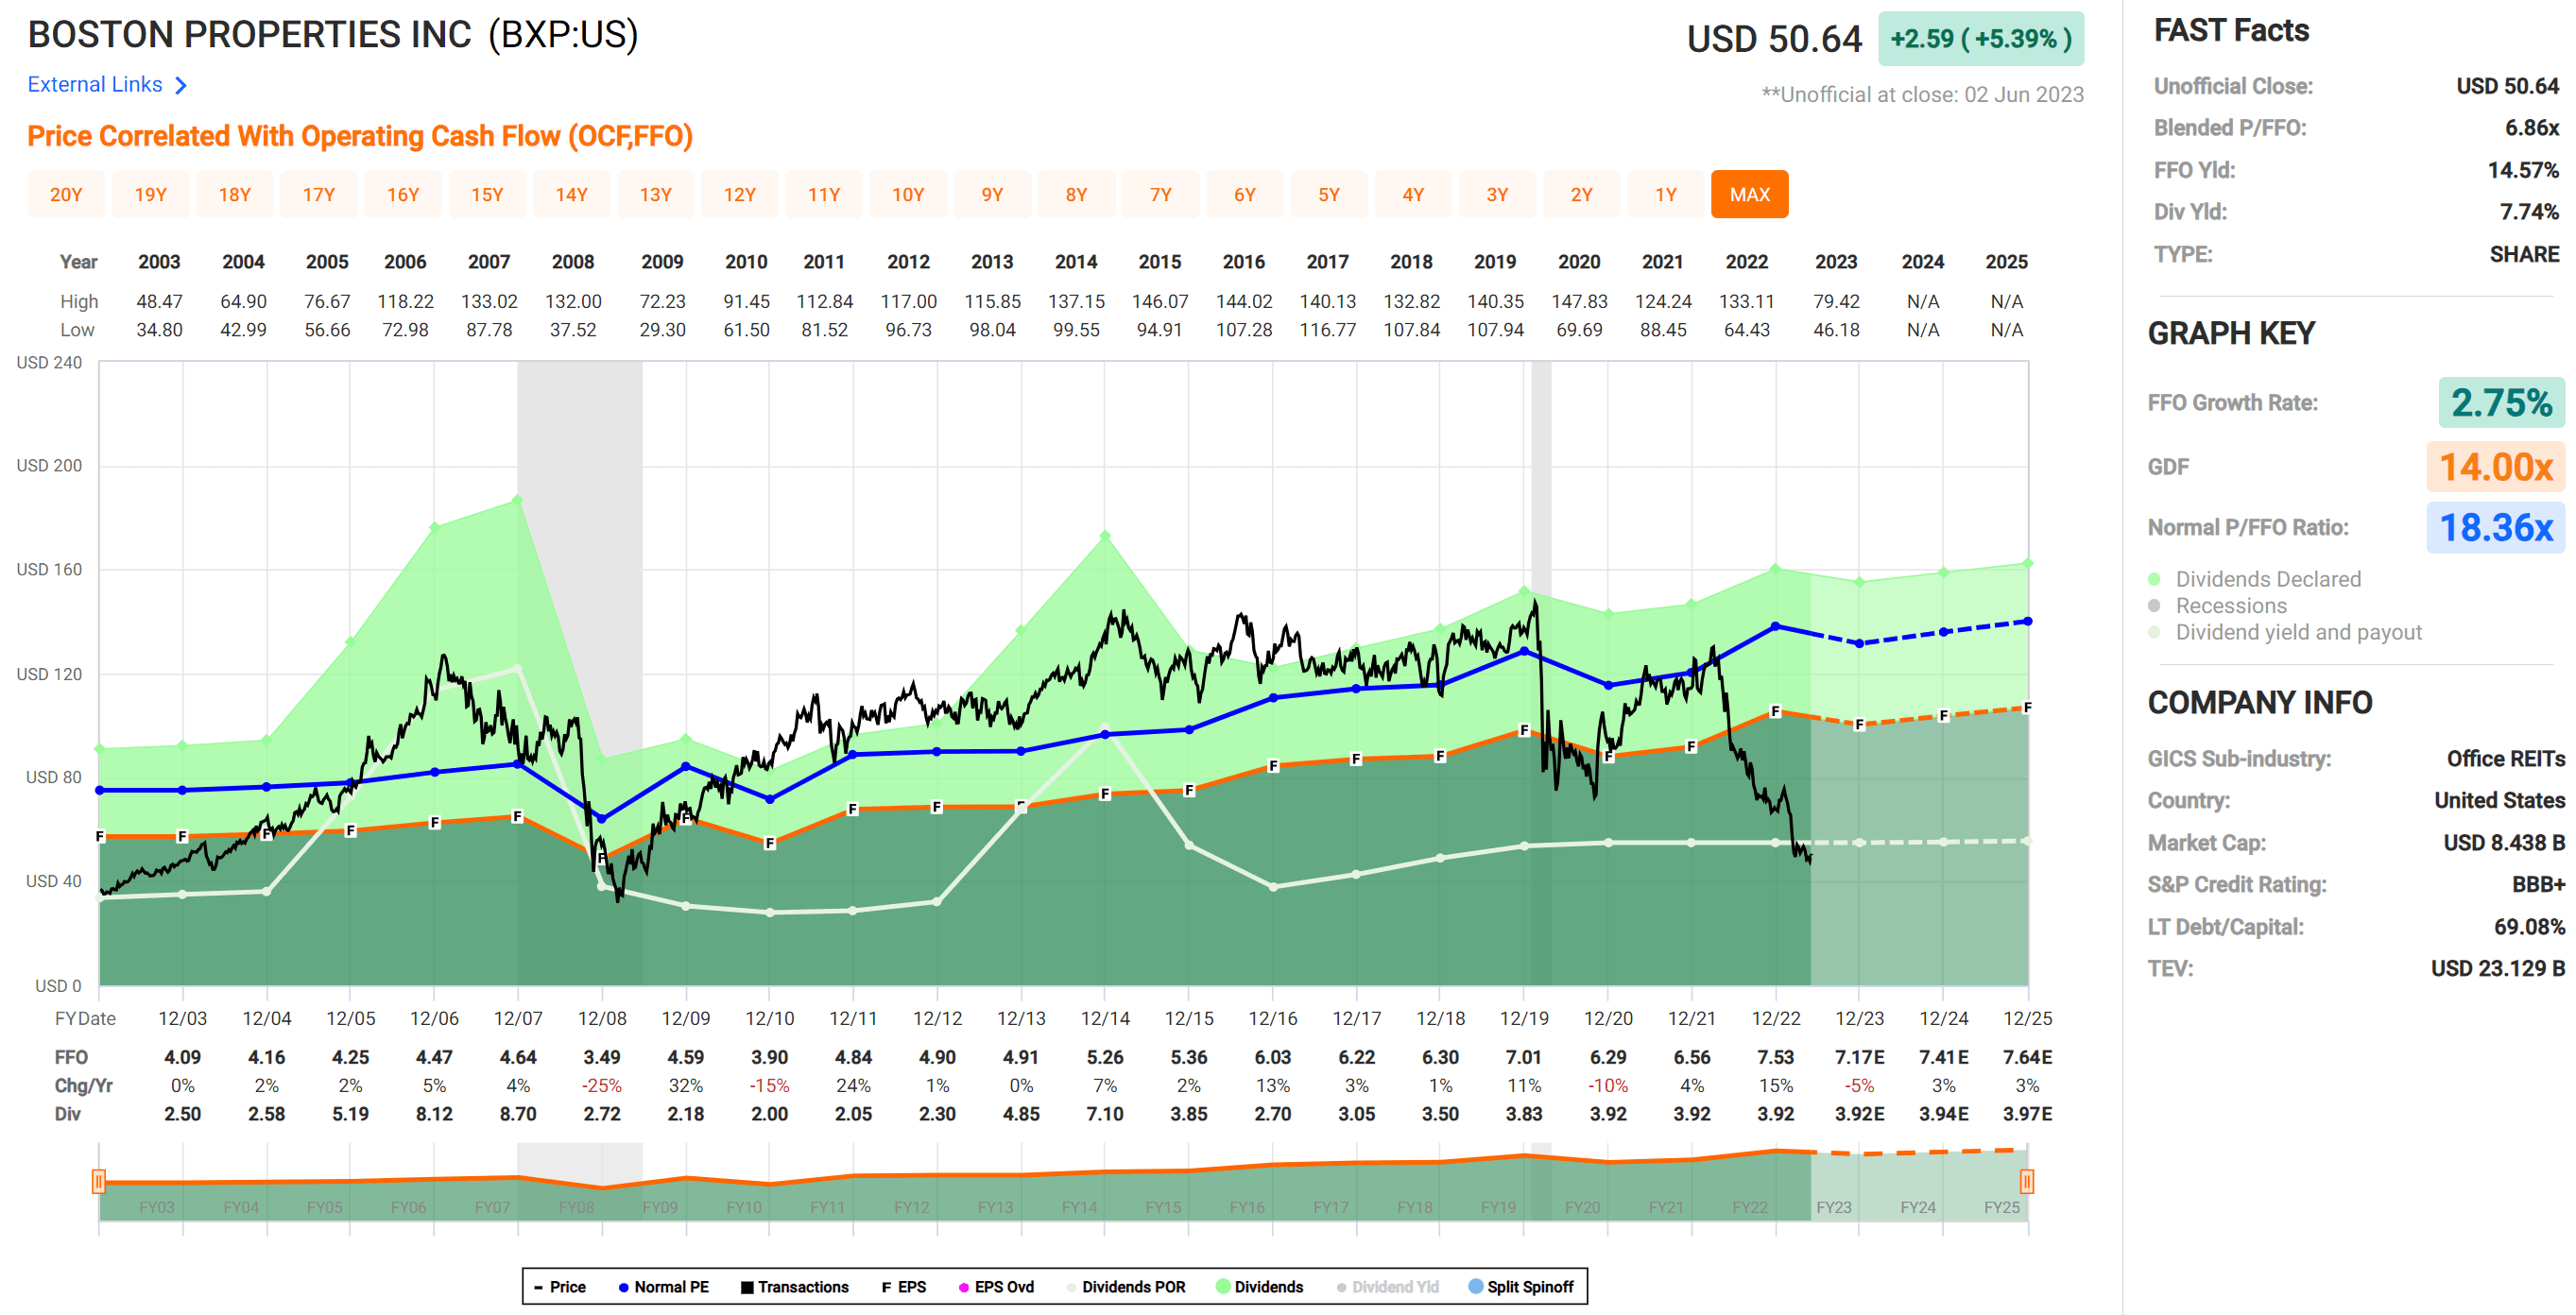Choose the 6Y range button
The height and width of the screenshot is (1315, 2576).
coord(1245,194)
